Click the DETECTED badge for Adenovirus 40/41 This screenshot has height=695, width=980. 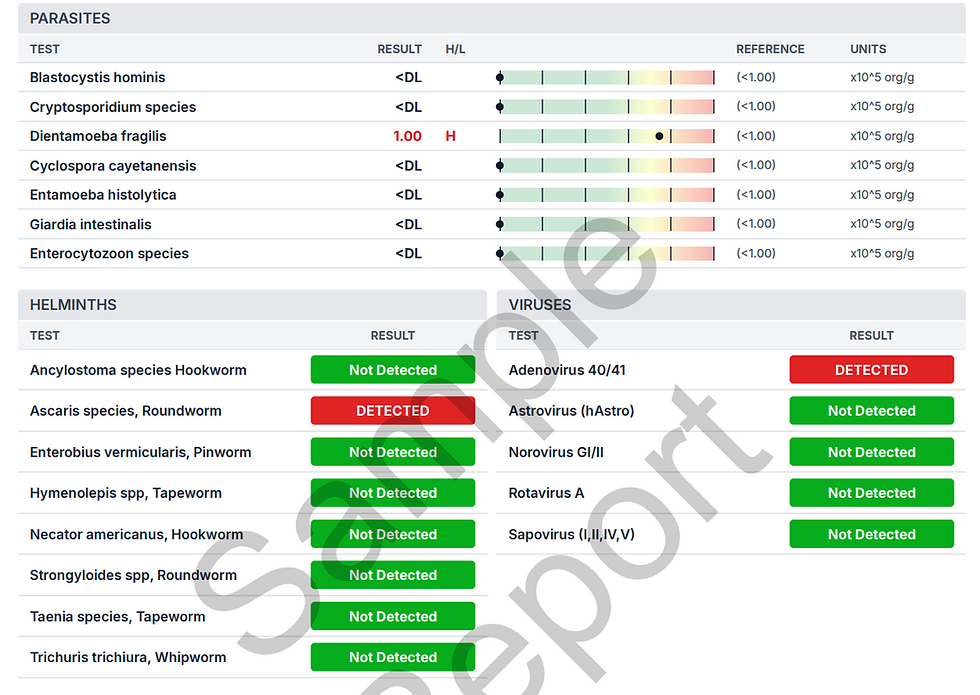[x=872, y=370]
